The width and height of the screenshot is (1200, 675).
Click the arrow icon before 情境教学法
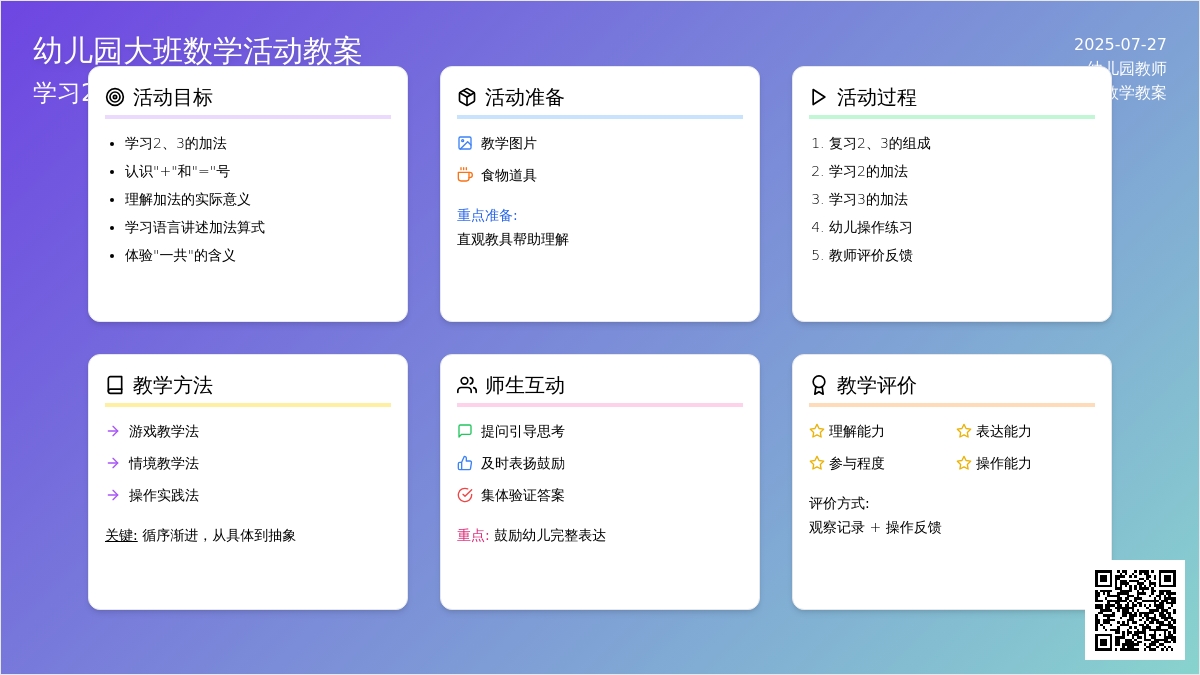113,463
